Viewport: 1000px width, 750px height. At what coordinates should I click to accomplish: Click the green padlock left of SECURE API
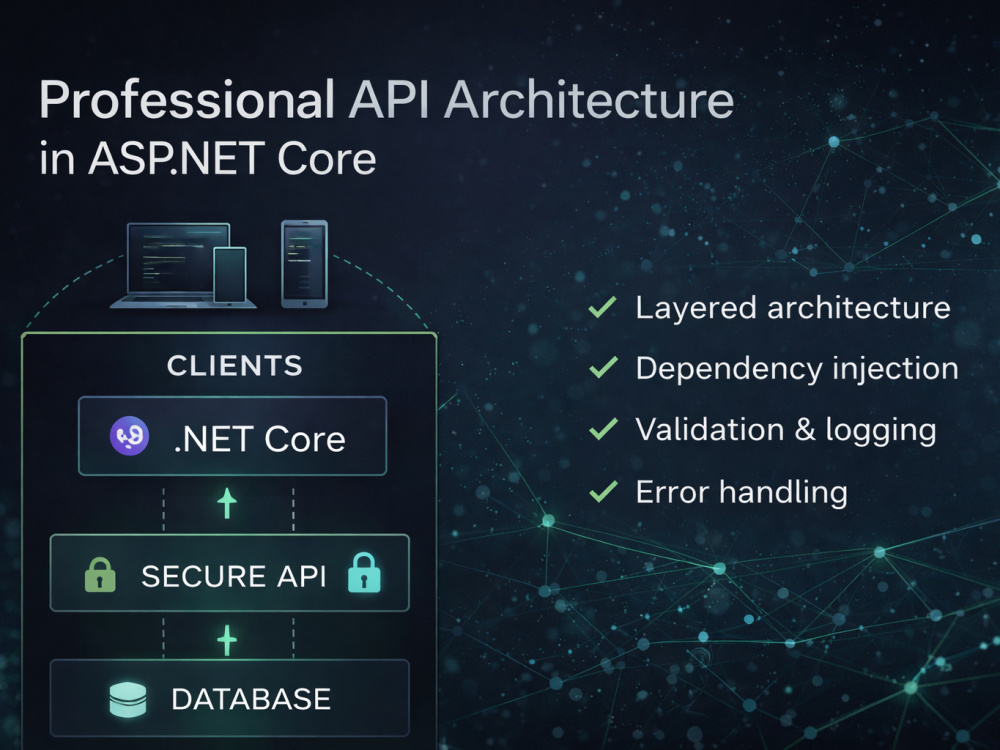click(100, 575)
